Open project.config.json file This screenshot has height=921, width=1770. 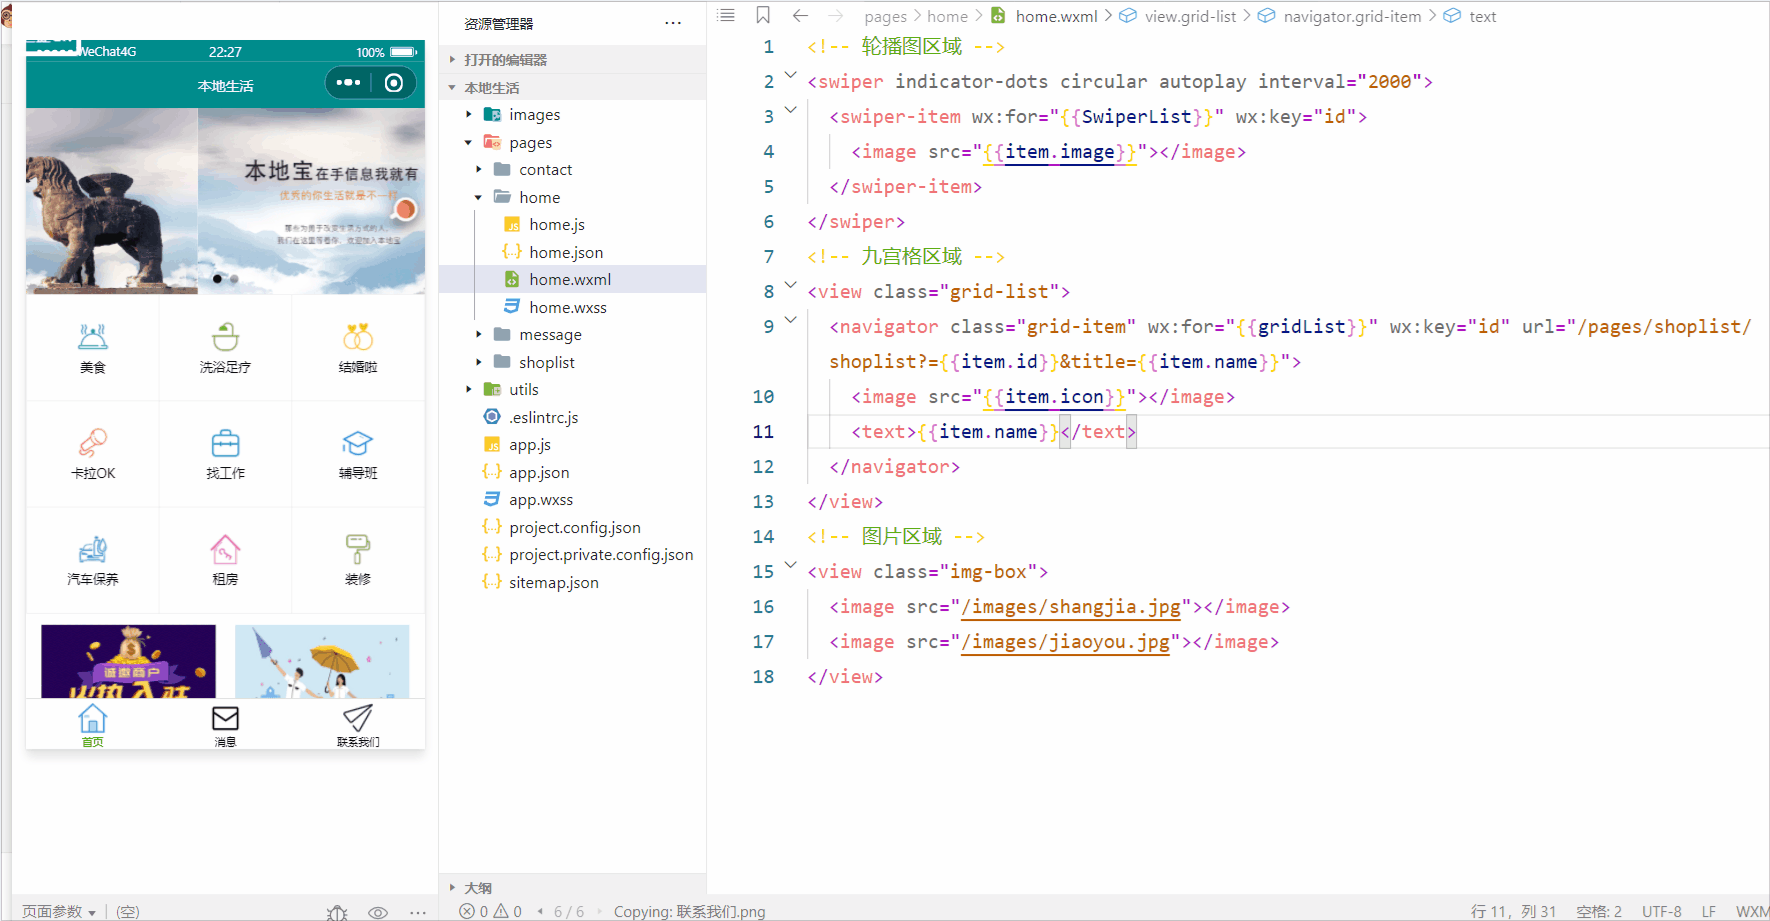point(575,528)
